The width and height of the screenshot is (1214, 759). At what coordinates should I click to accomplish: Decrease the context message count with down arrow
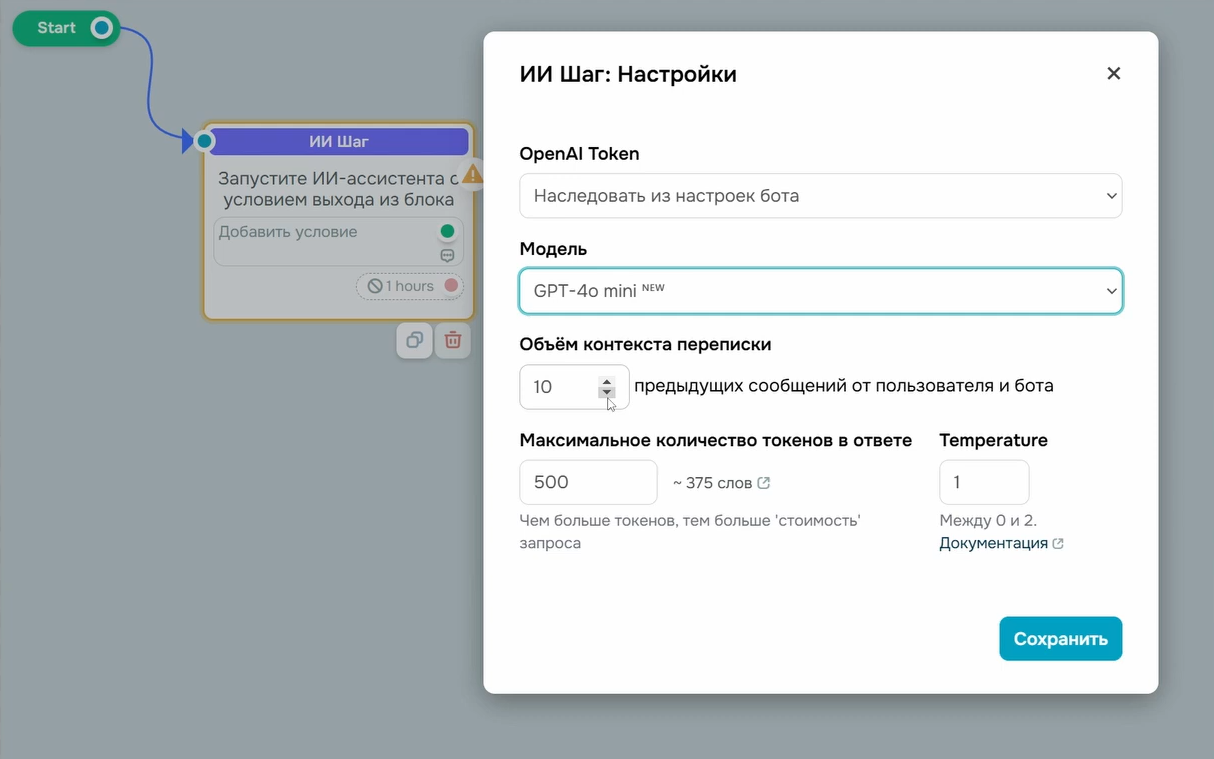607,393
